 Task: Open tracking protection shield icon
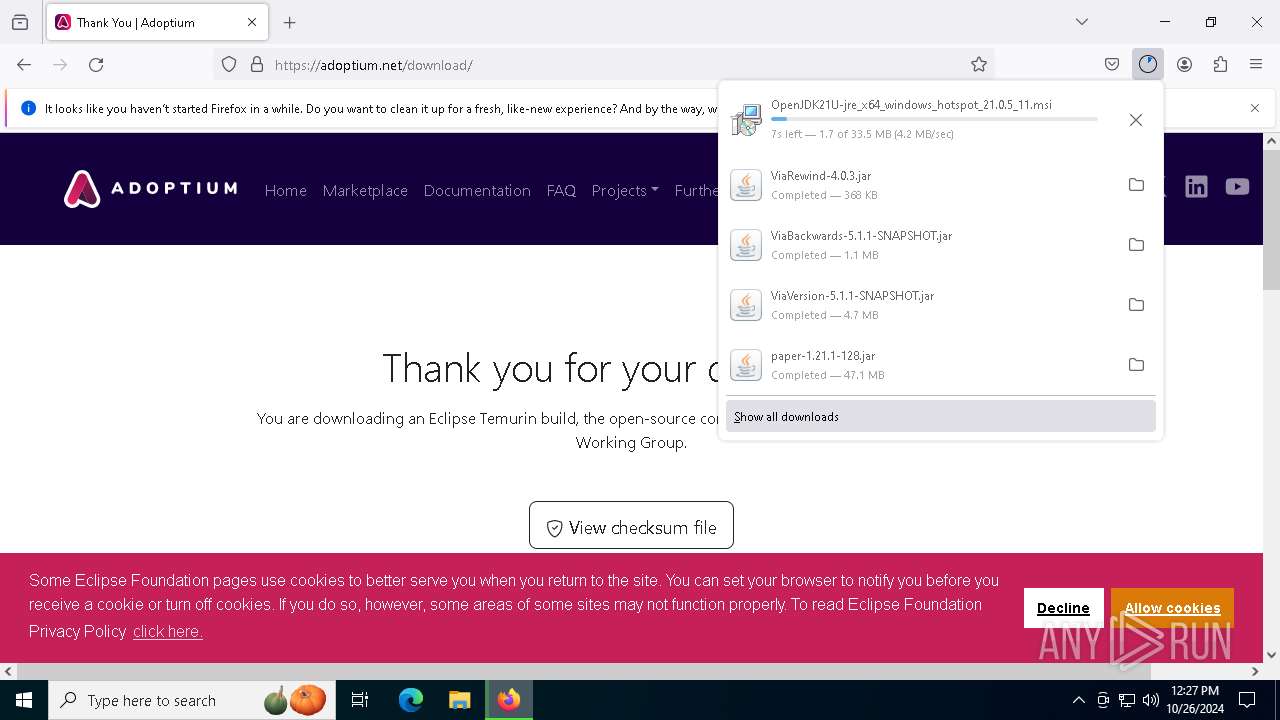pyautogui.click(x=229, y=64)
